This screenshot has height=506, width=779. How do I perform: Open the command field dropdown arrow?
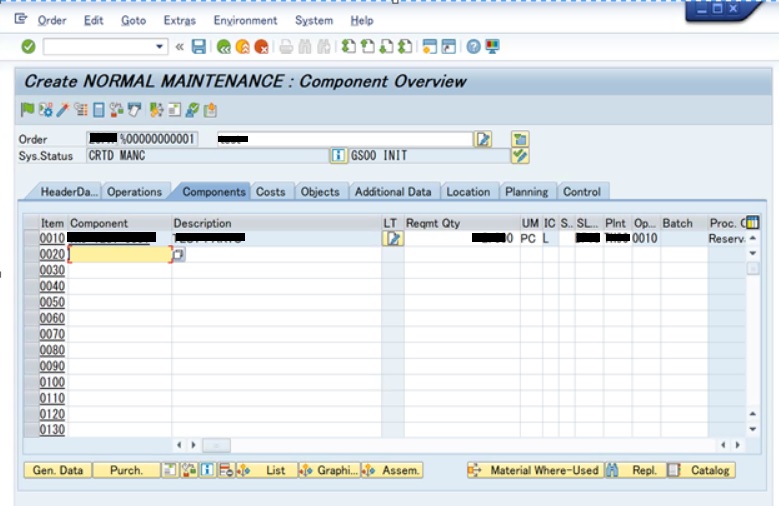[160, 47]
